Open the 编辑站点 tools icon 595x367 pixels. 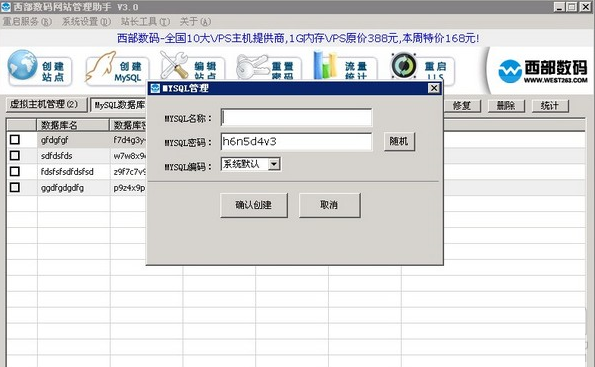tap(192, 67)
